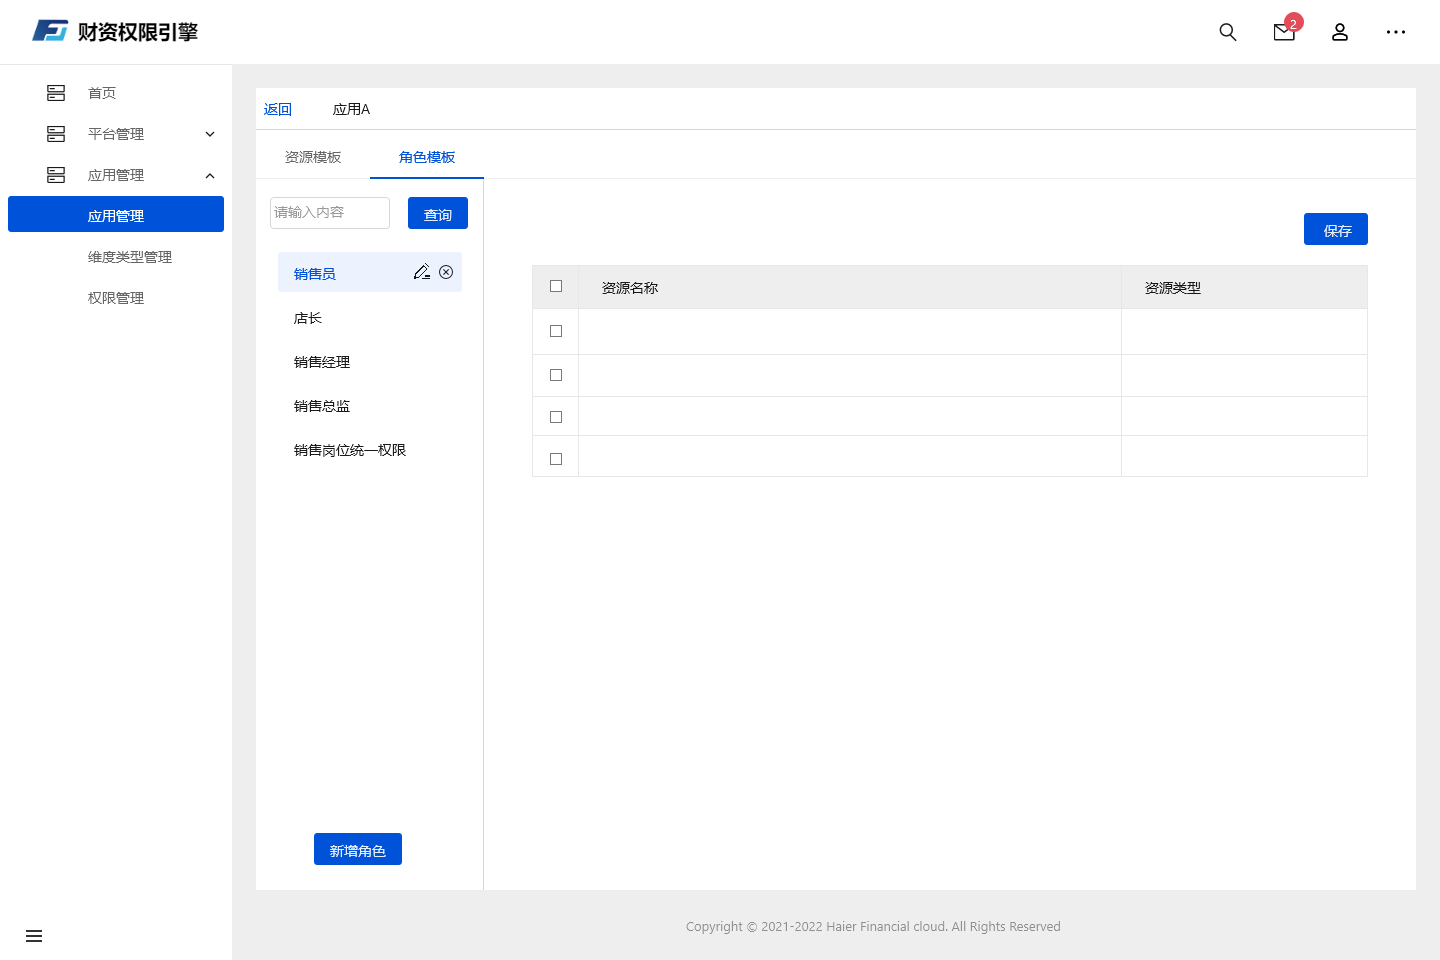
Task: Check the third table row checkbox
Action: (x=556, y=417)
